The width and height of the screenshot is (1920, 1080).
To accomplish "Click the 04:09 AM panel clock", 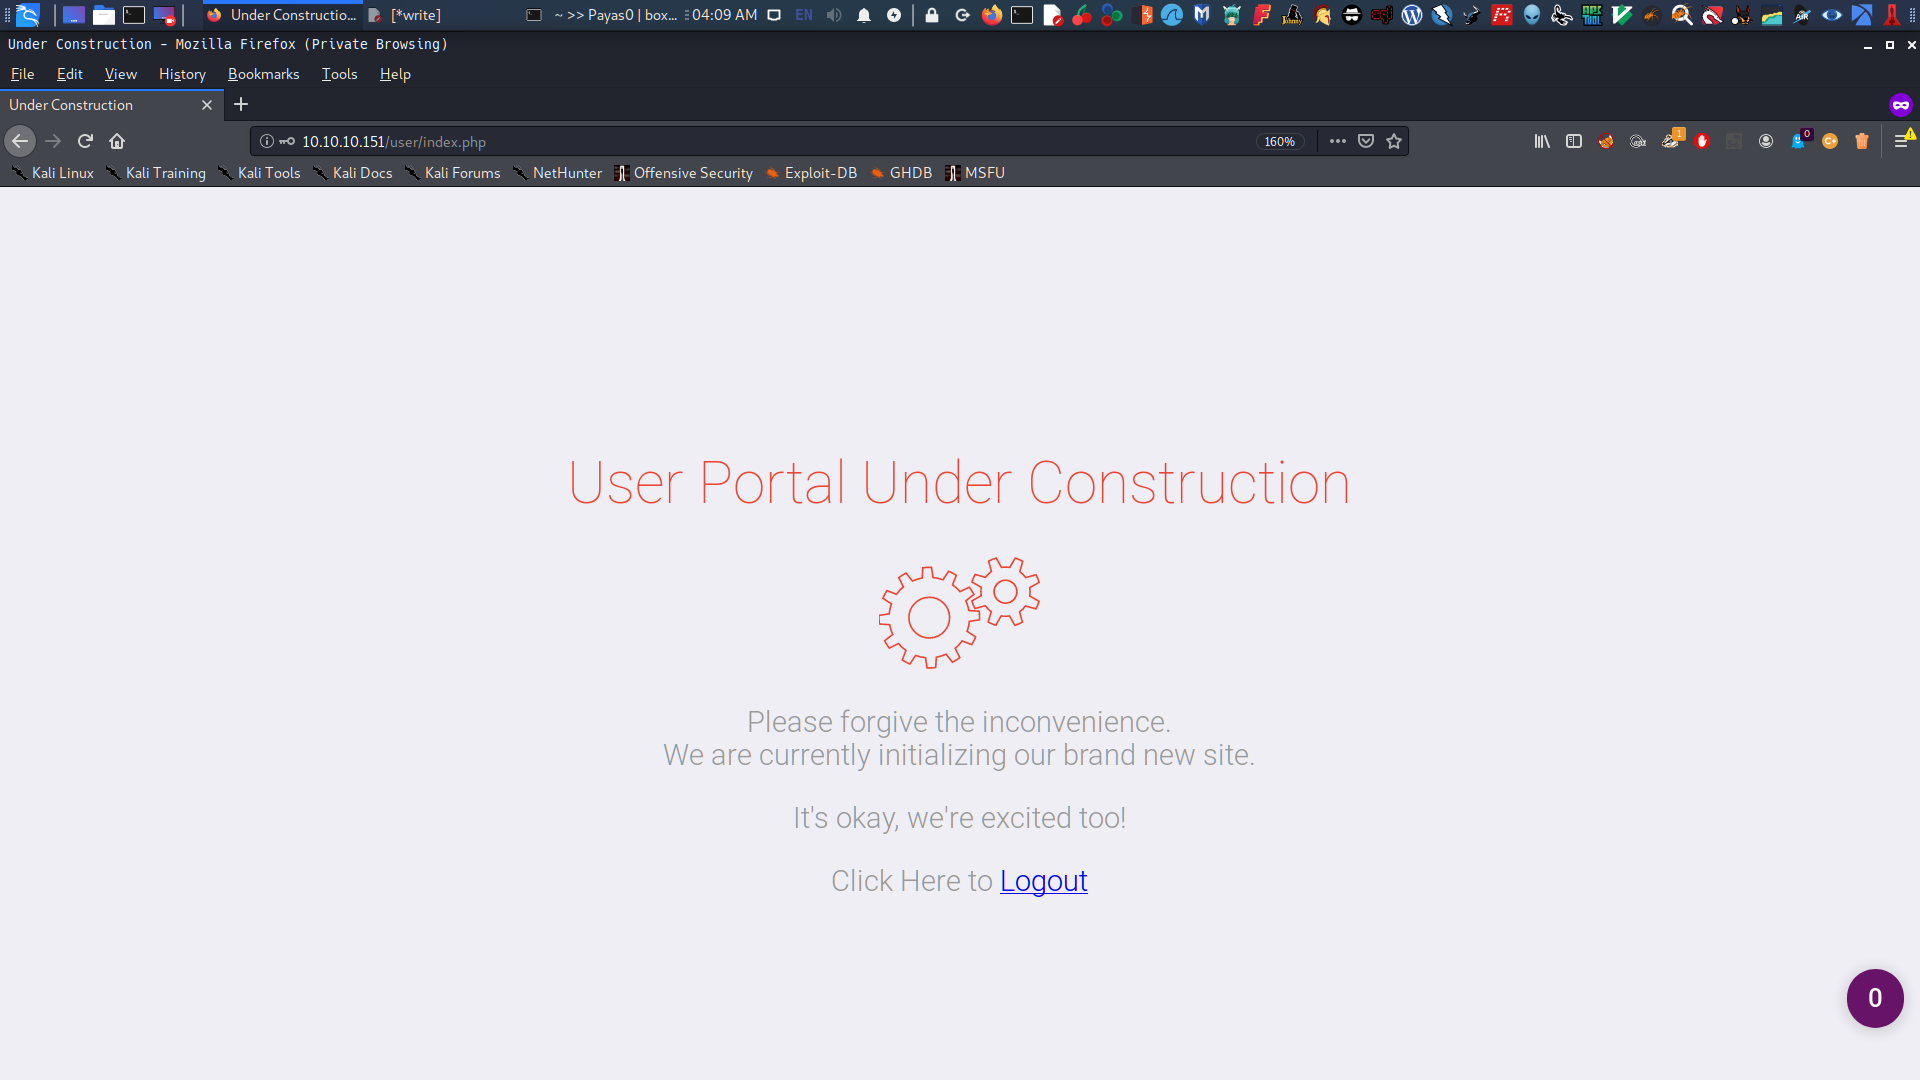I will pos(724,15).
